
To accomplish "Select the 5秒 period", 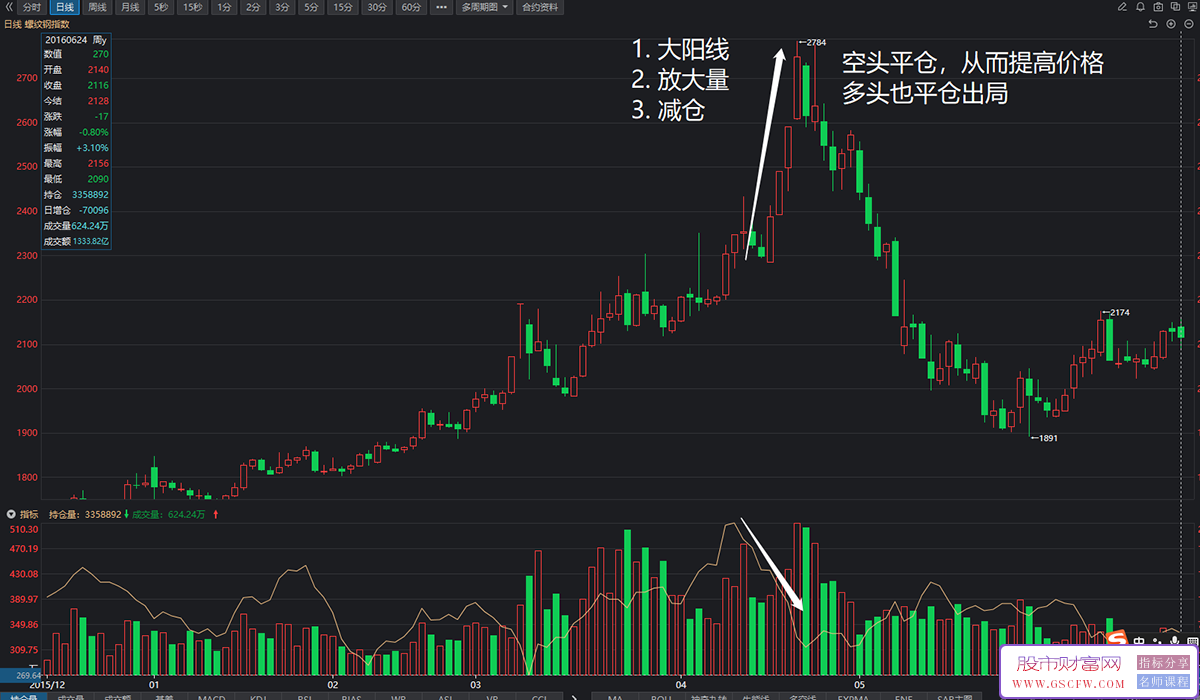I will 161,7.
